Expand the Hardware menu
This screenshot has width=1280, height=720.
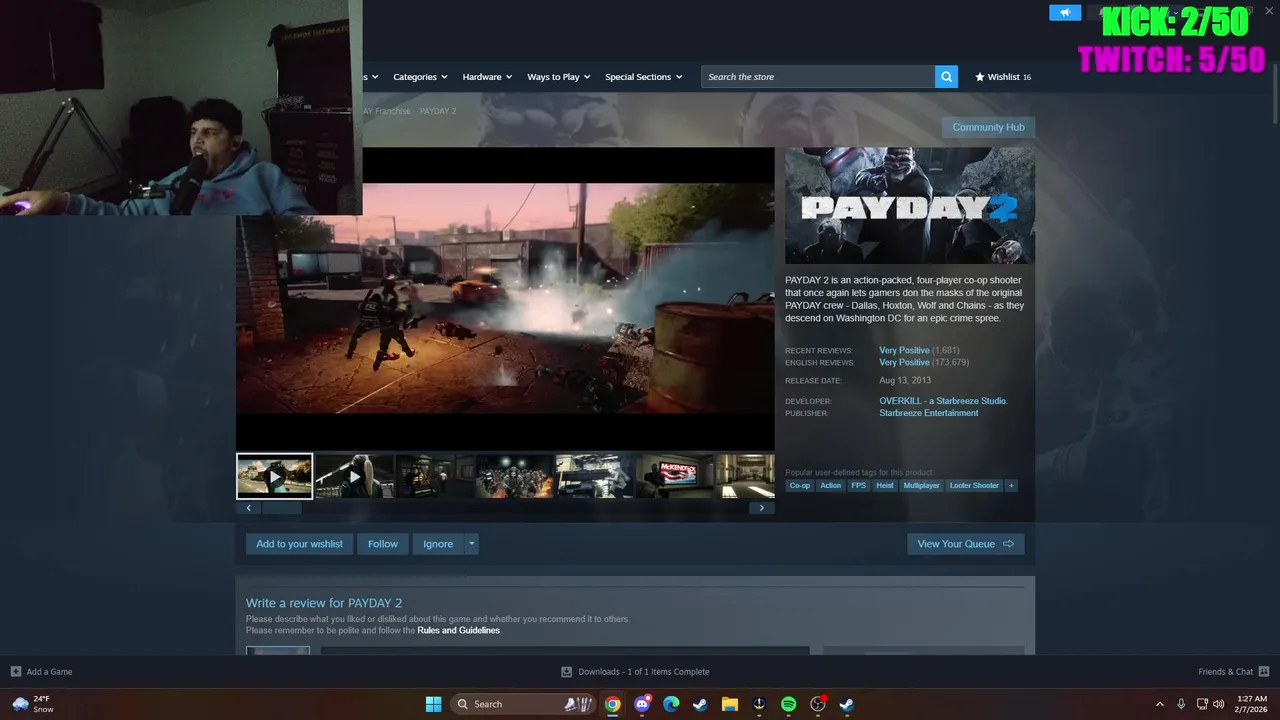coord(487,77)
